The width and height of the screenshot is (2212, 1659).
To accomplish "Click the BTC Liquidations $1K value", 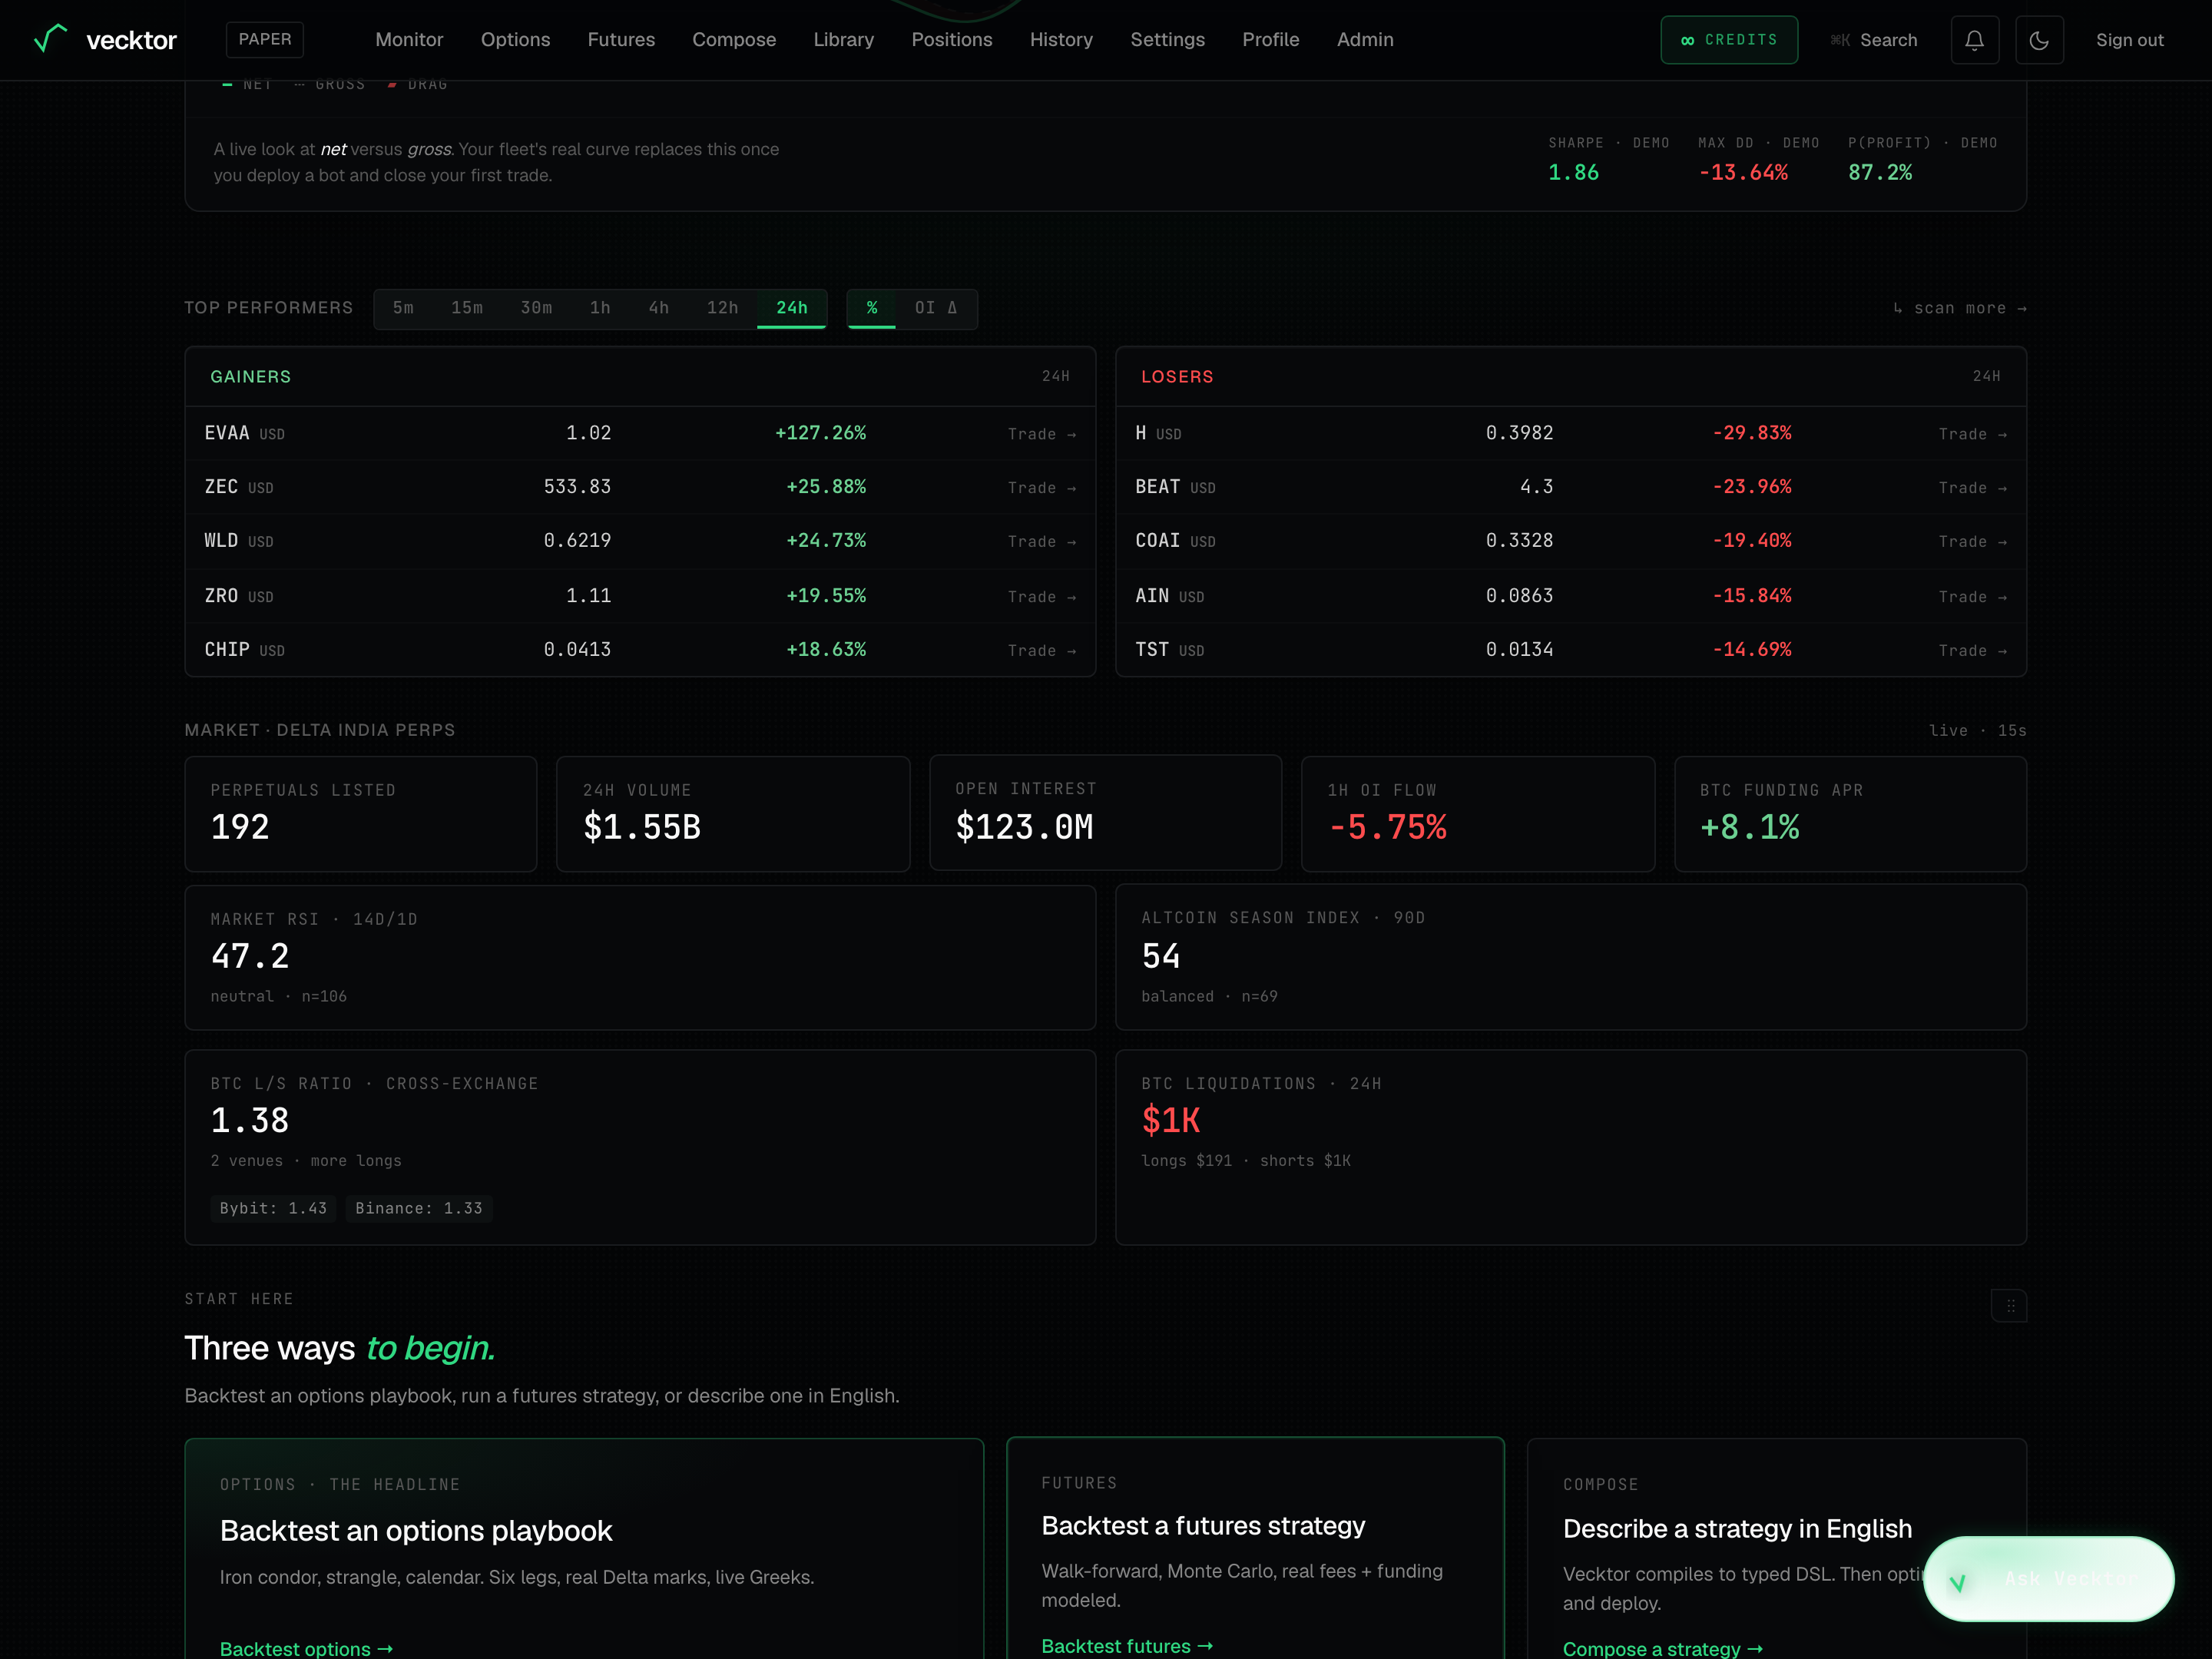I will 1171,1121.
